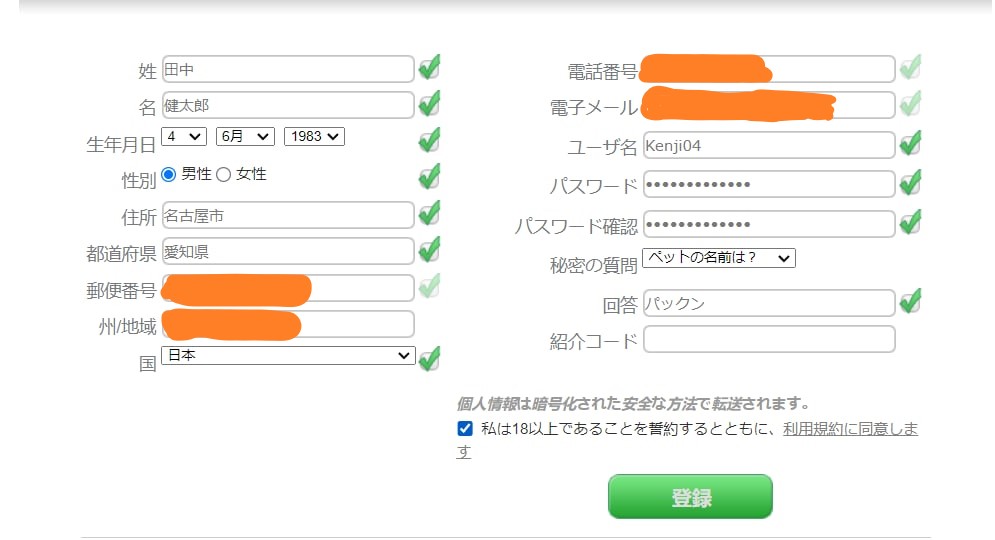Click the checkmark beside パスワード確認 field
Screen dimensions: 995x540
(x=911, y=222)
